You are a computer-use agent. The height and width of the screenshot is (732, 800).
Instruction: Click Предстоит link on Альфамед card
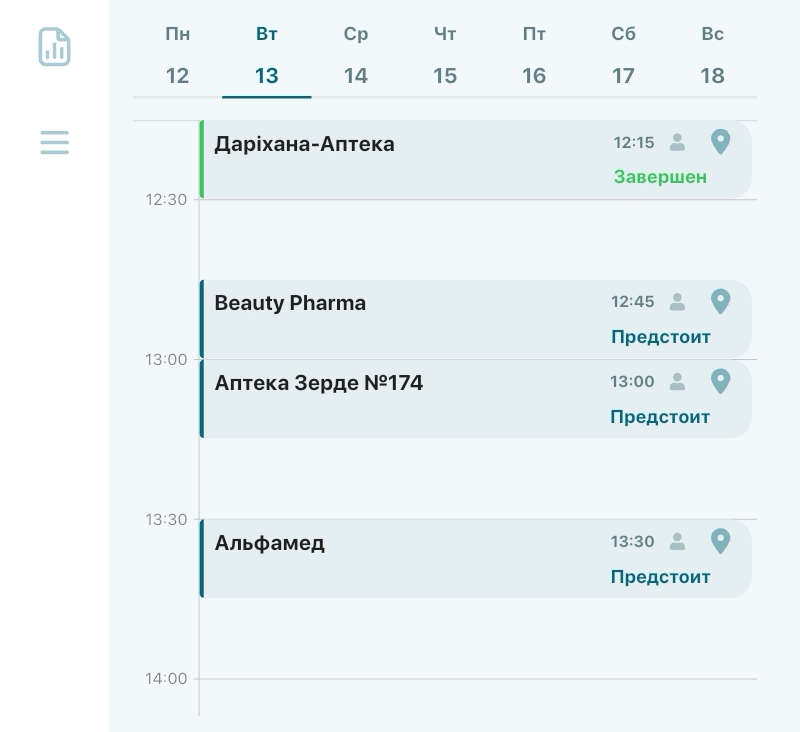(x=661, y=577)
